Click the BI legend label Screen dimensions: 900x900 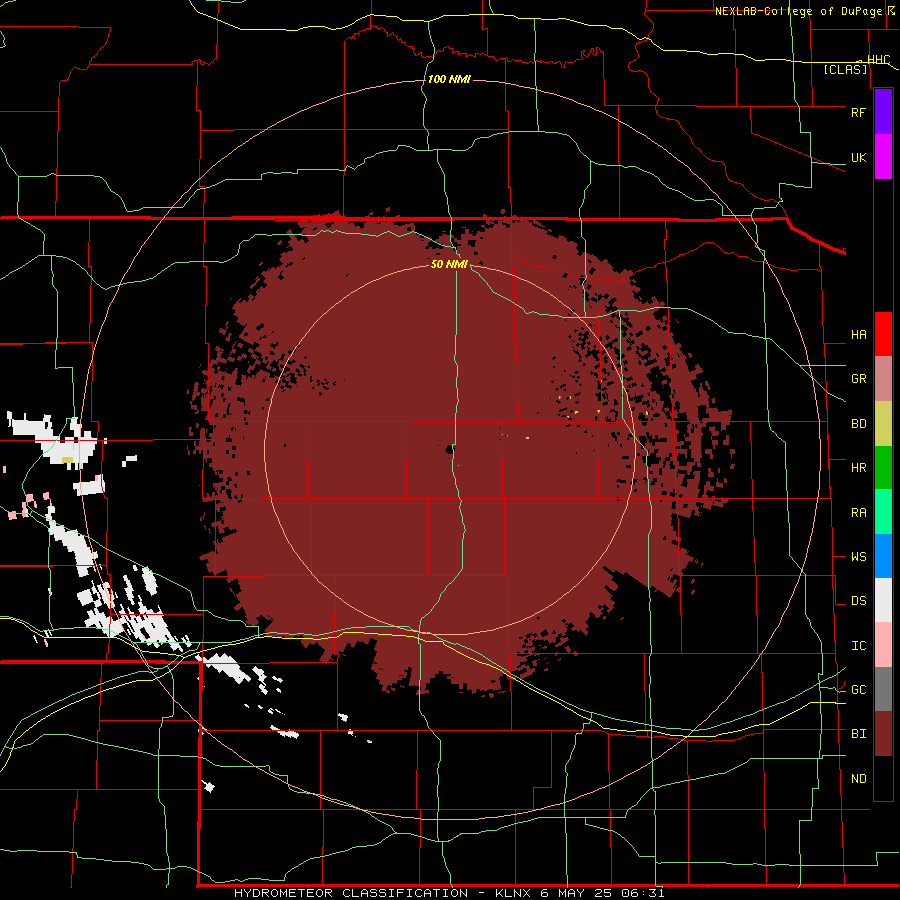(x=858, y=734)
